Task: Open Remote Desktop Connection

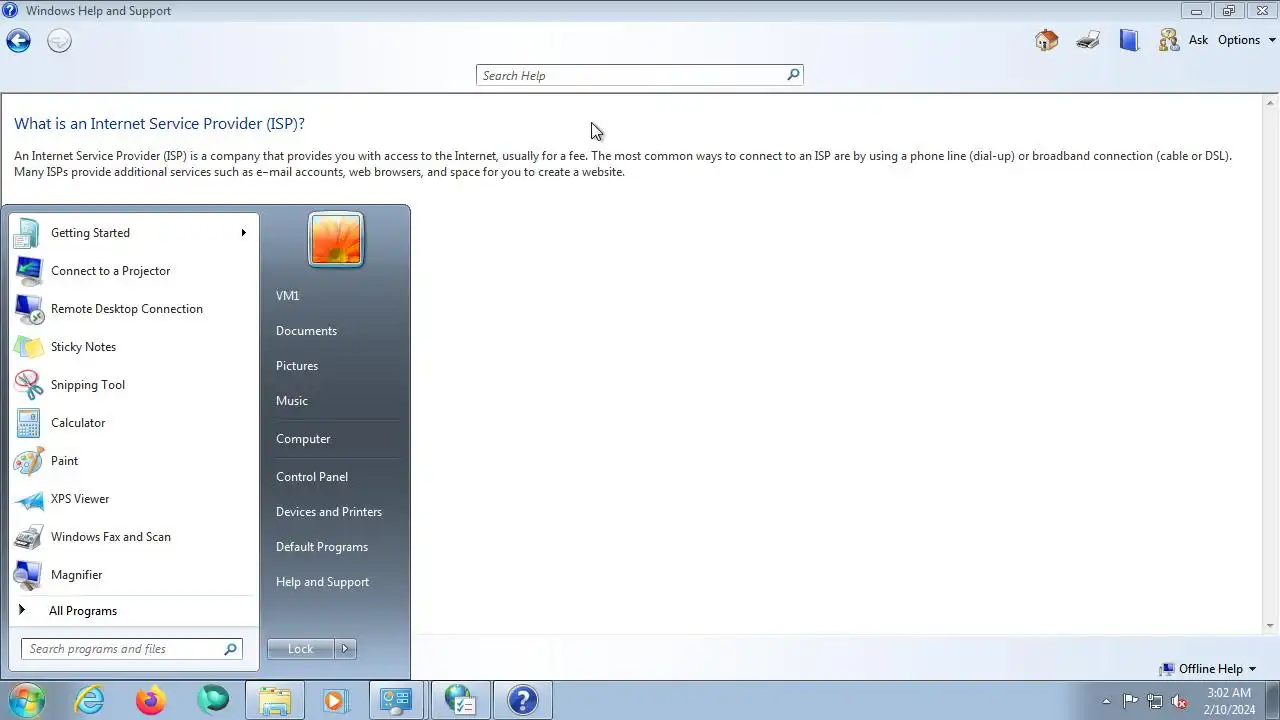Action: coord(134,309)
